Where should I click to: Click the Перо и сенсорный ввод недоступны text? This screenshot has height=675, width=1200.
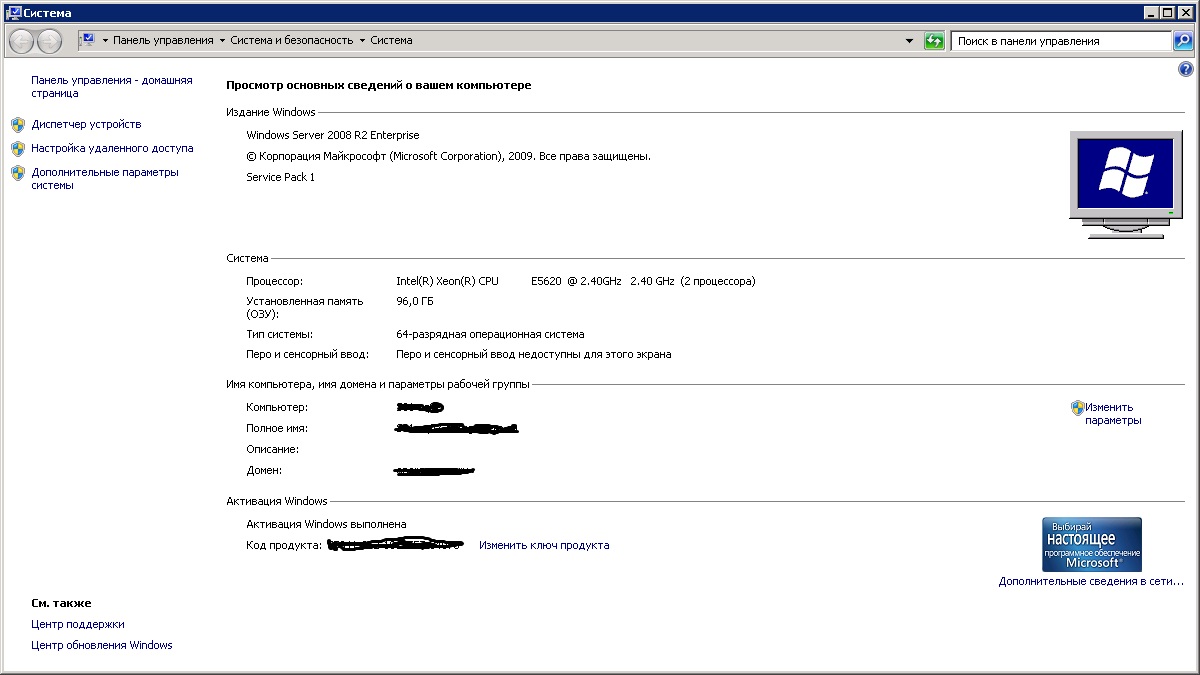point(534,355)
